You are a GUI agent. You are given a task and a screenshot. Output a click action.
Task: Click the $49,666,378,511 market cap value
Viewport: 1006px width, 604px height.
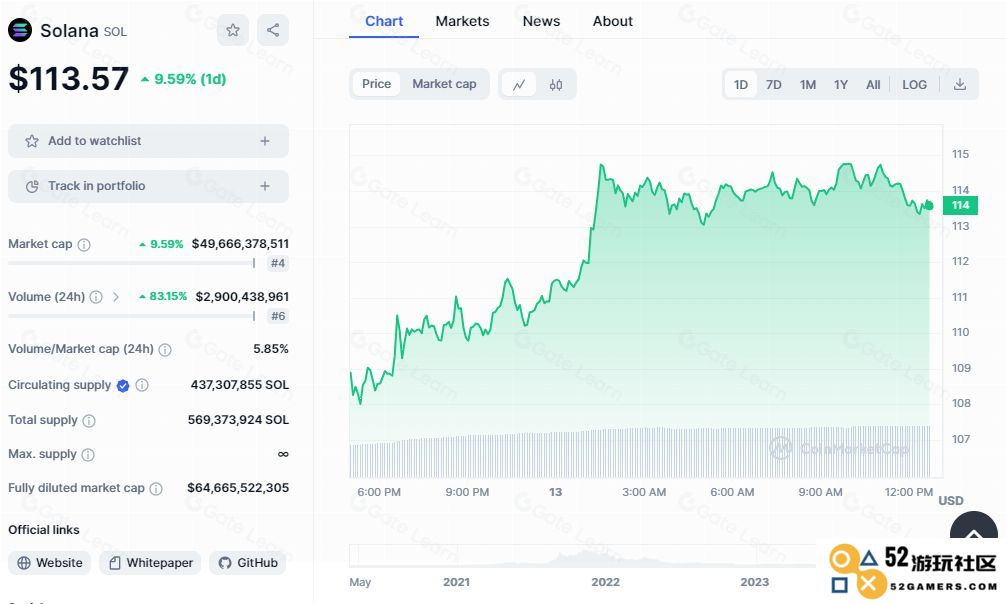(240, 244)
